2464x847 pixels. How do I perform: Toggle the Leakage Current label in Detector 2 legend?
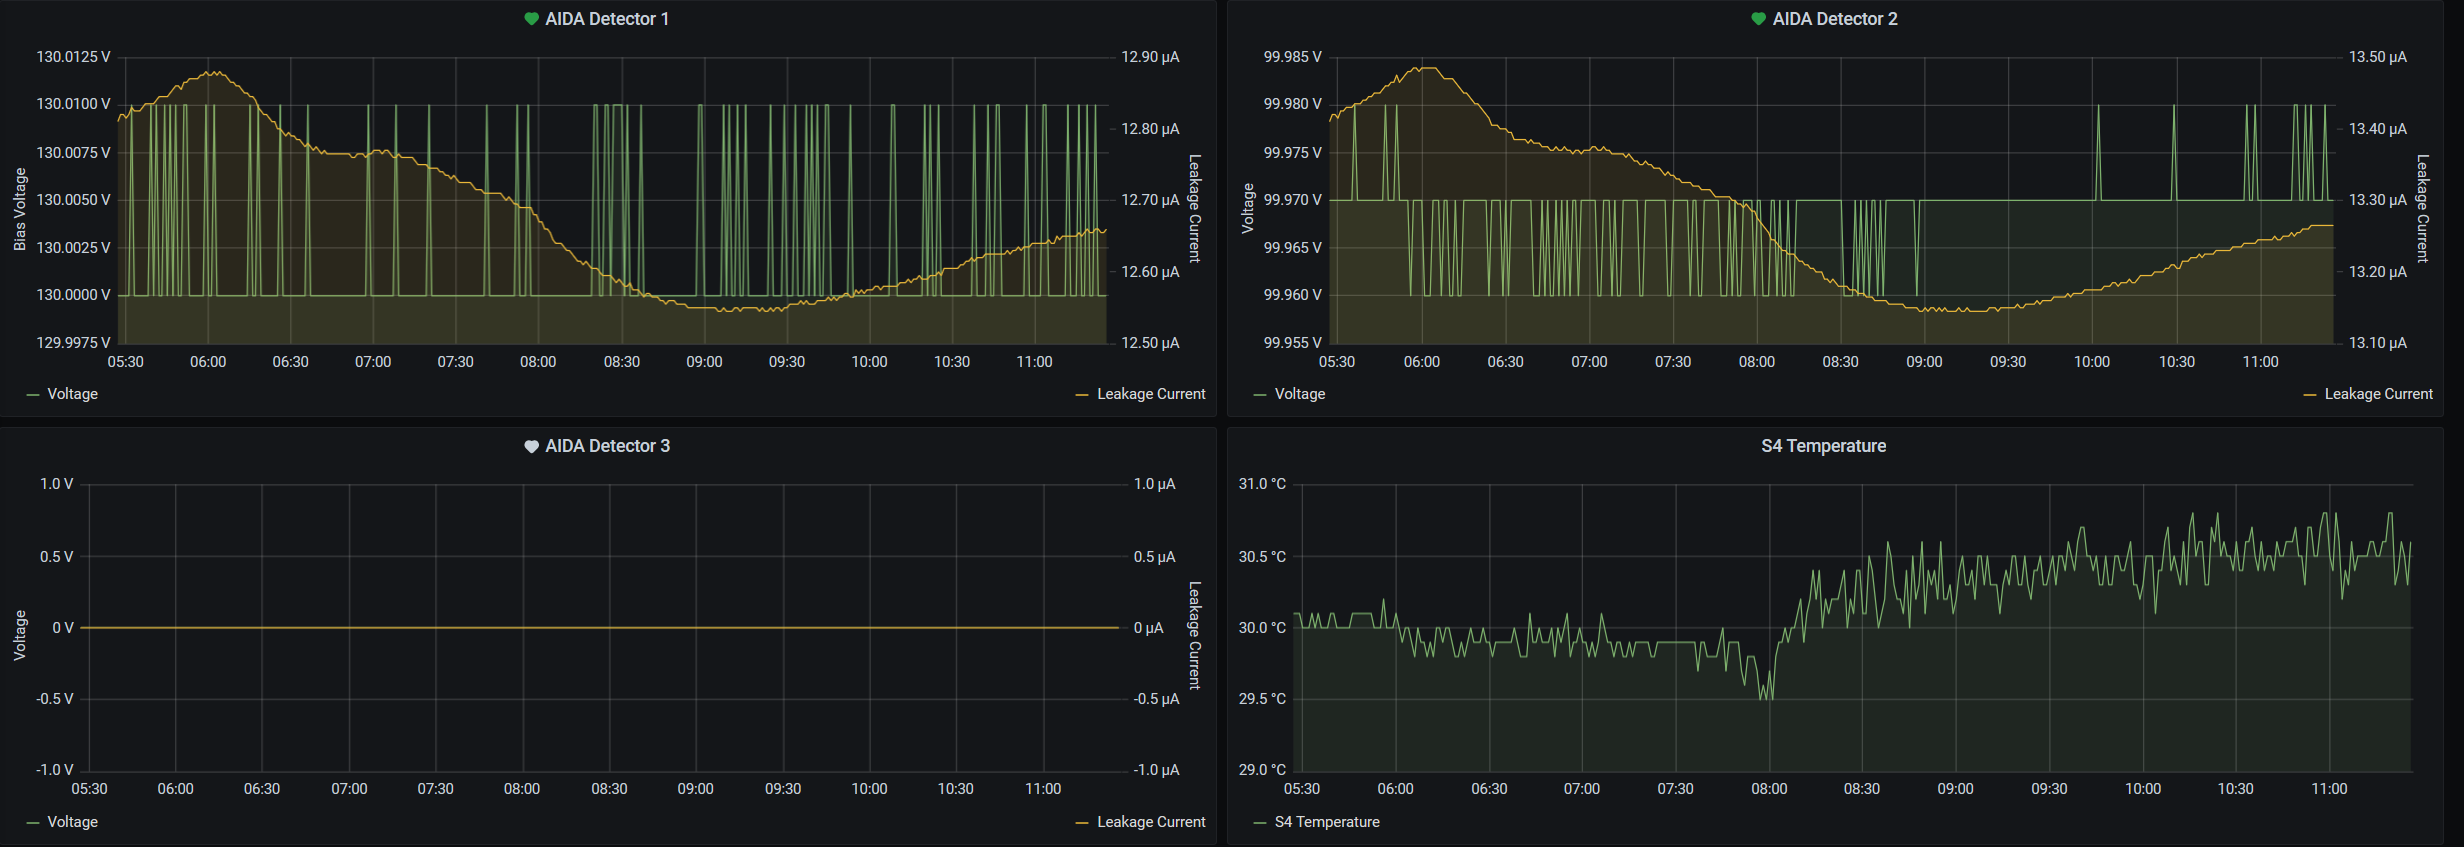point(2378,394)
